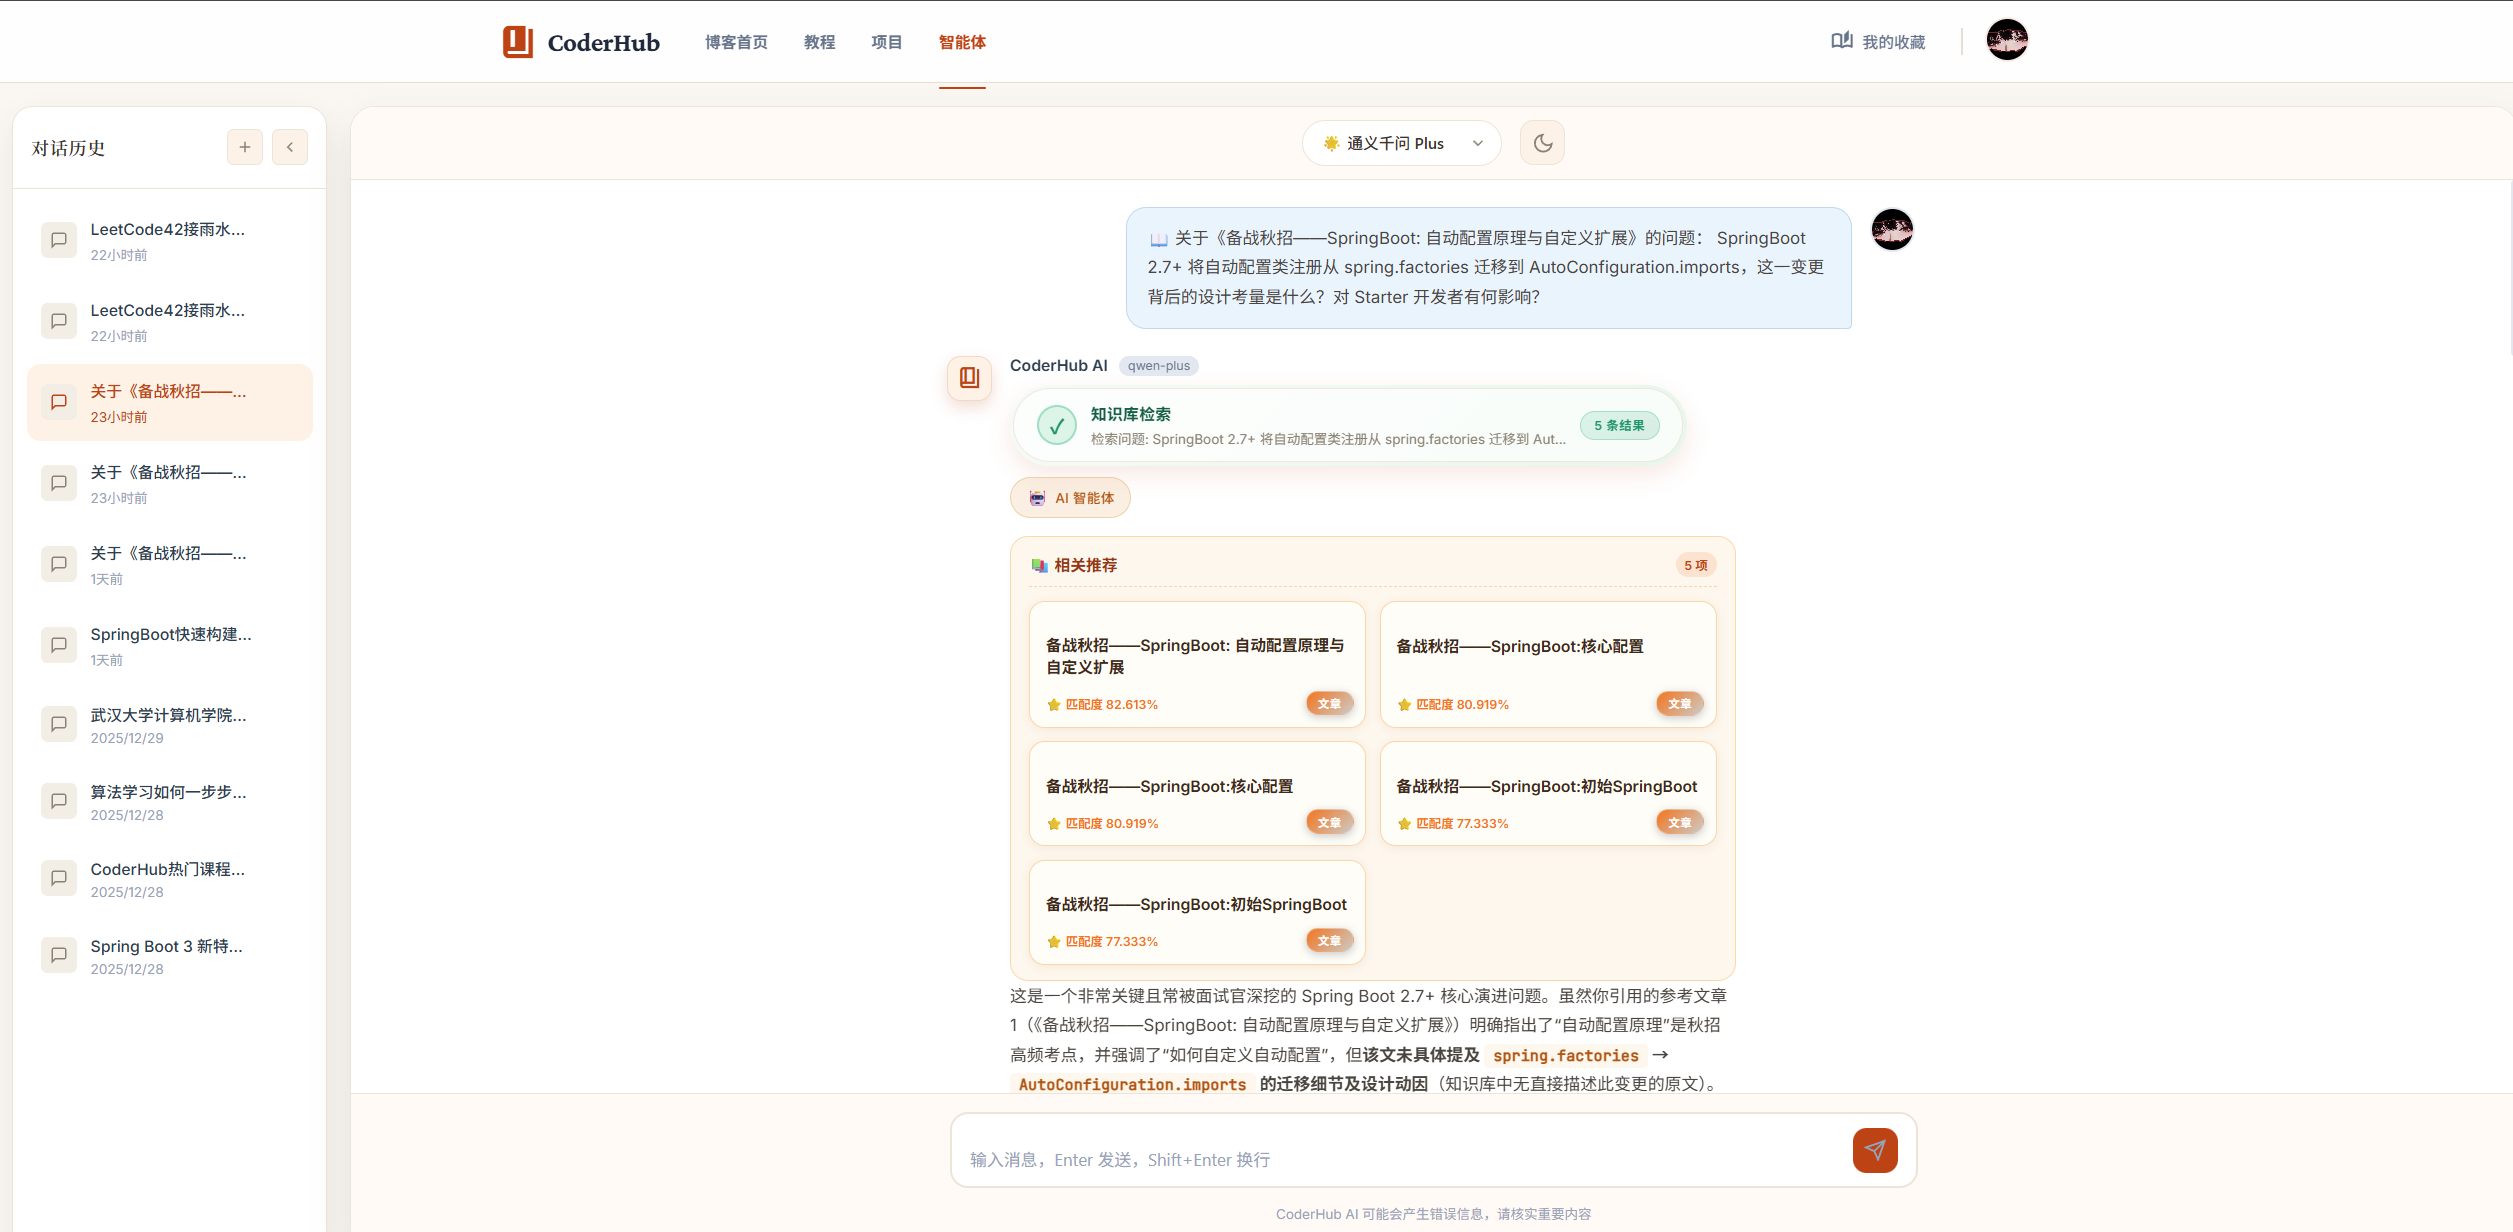Open the 博客首页 nav tab

pos(736,42)
